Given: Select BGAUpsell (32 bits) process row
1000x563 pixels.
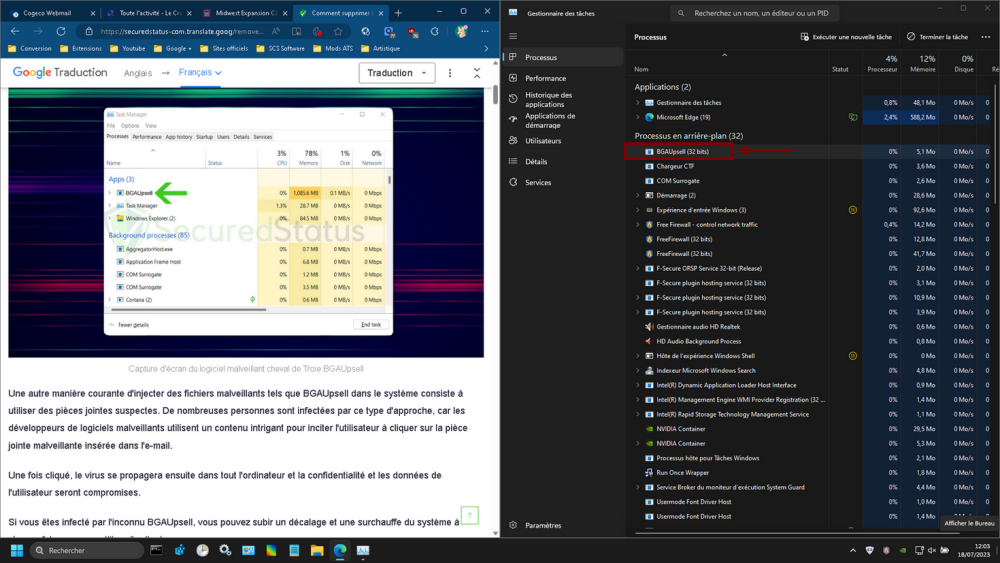Looking at the screenshot, I should coord(809,152).
